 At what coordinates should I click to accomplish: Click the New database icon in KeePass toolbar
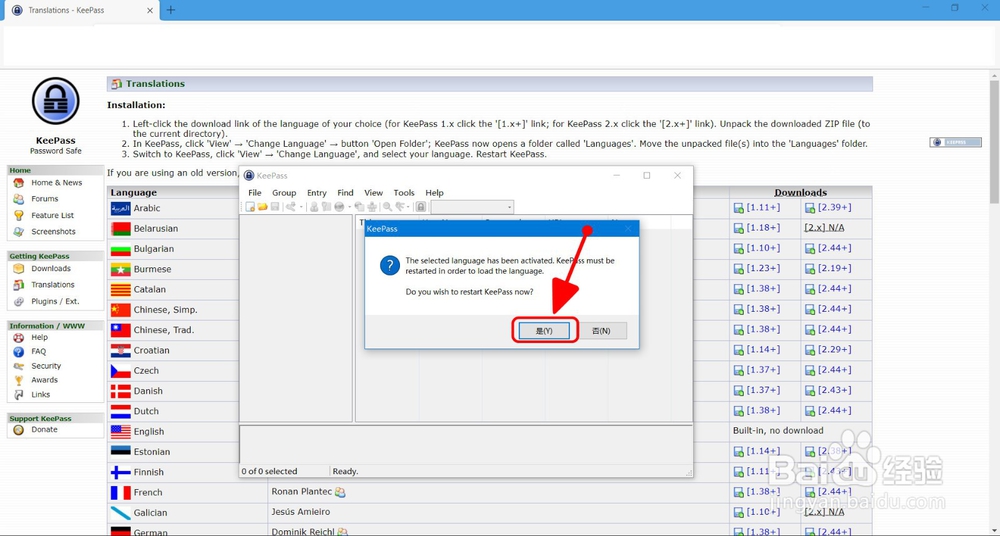click(250, 207)
